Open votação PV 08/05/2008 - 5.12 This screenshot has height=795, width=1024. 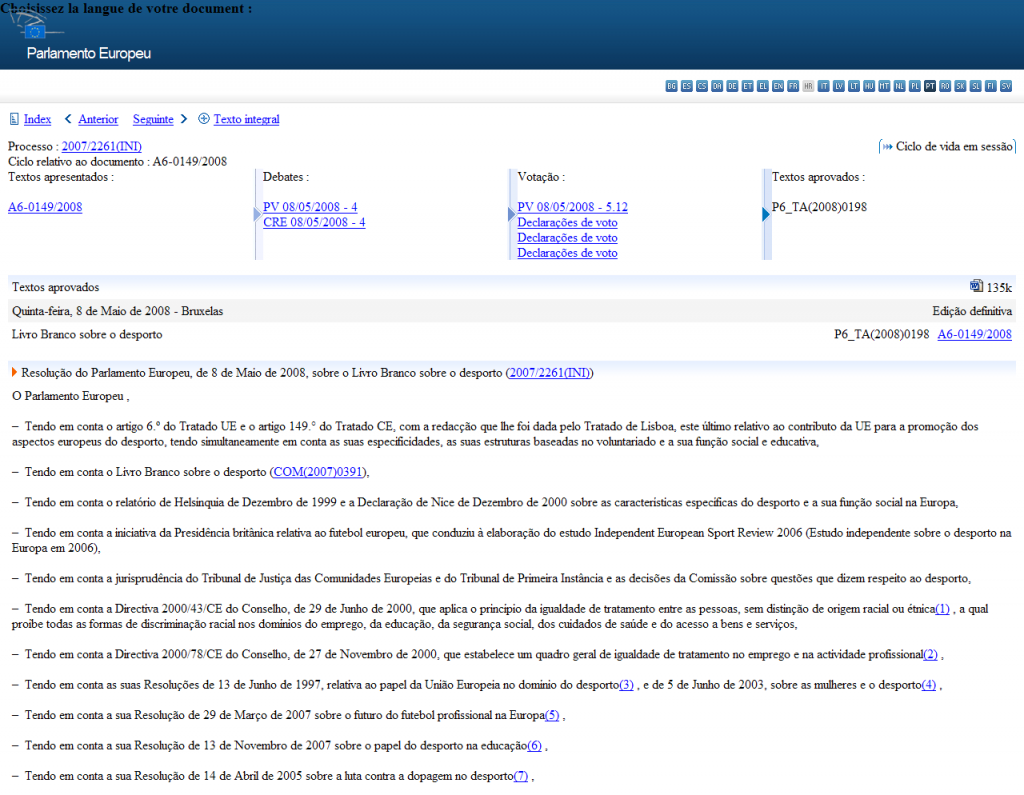pos(572,207)
